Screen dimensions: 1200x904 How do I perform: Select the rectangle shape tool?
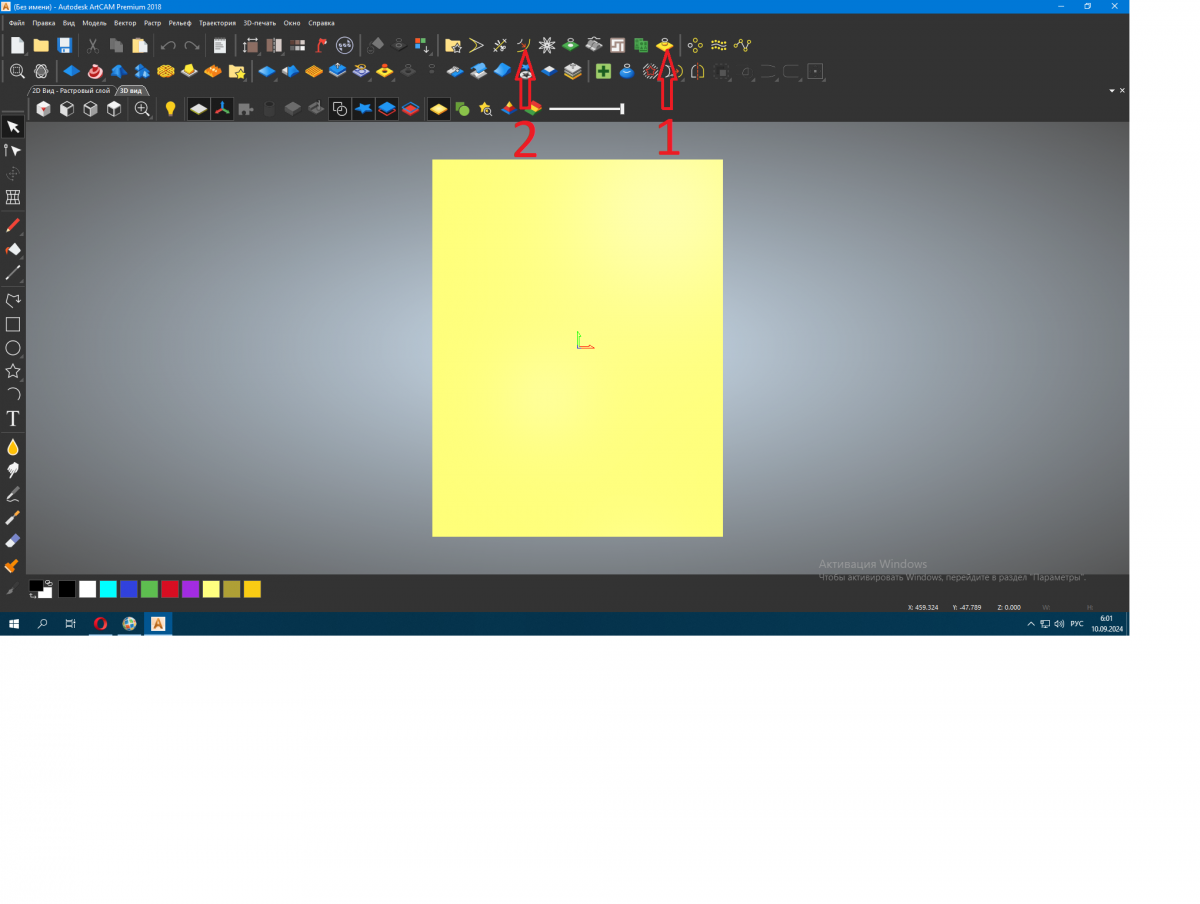click(x=13, y=324)
